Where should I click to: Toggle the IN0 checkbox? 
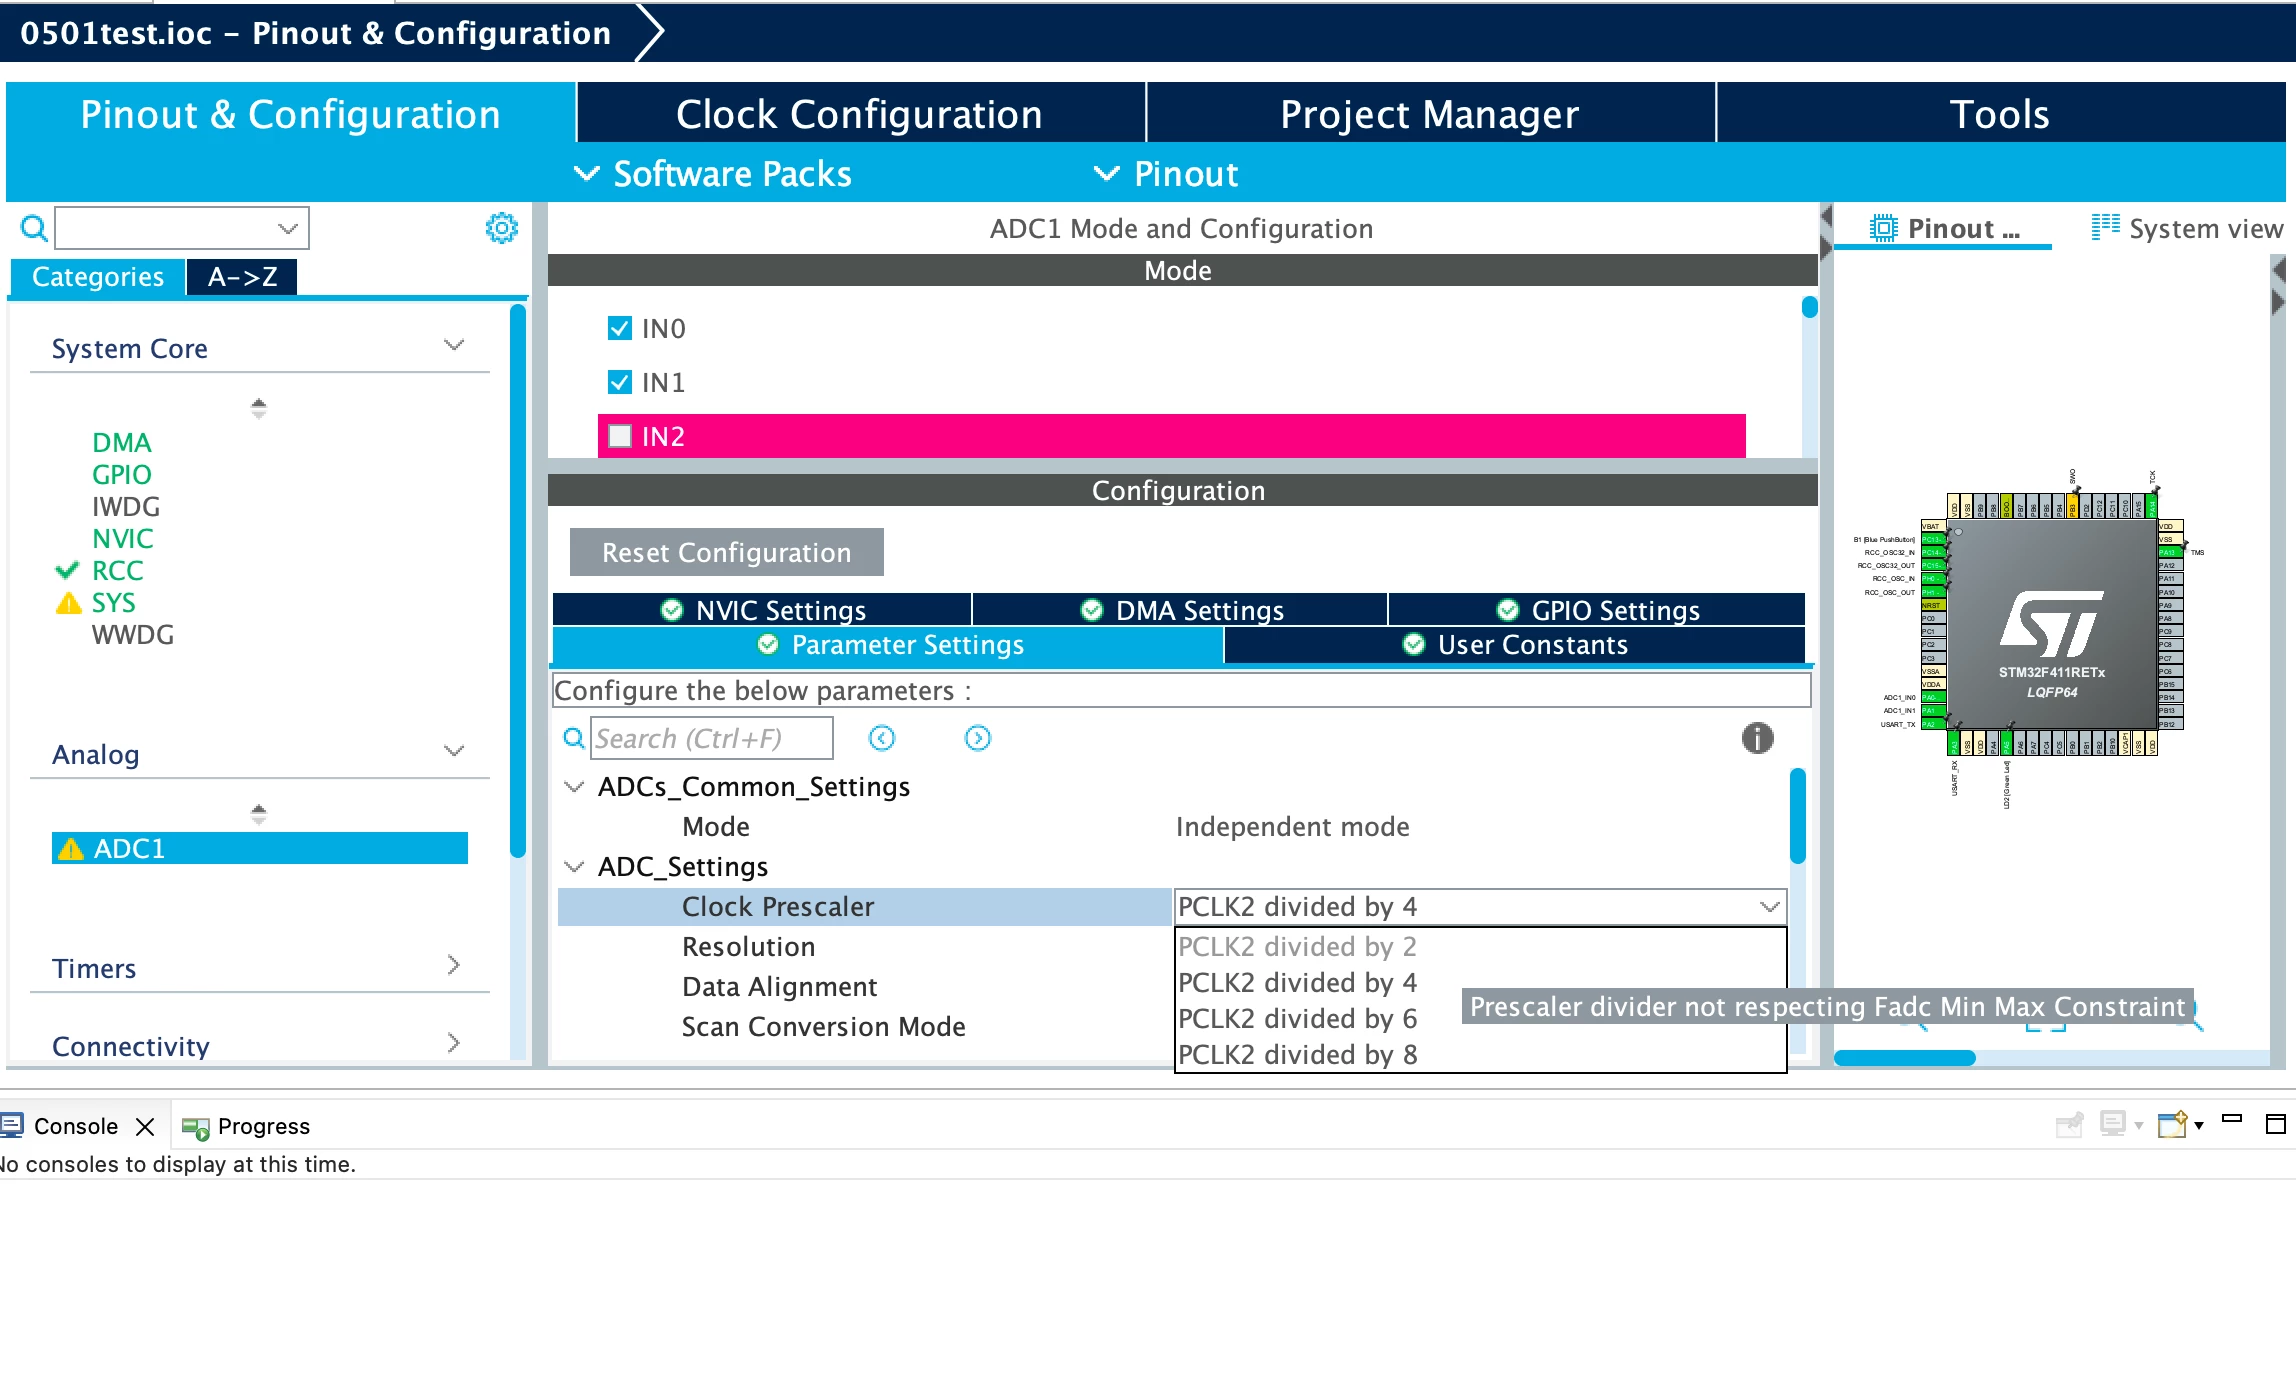click(x=620, y=328)
